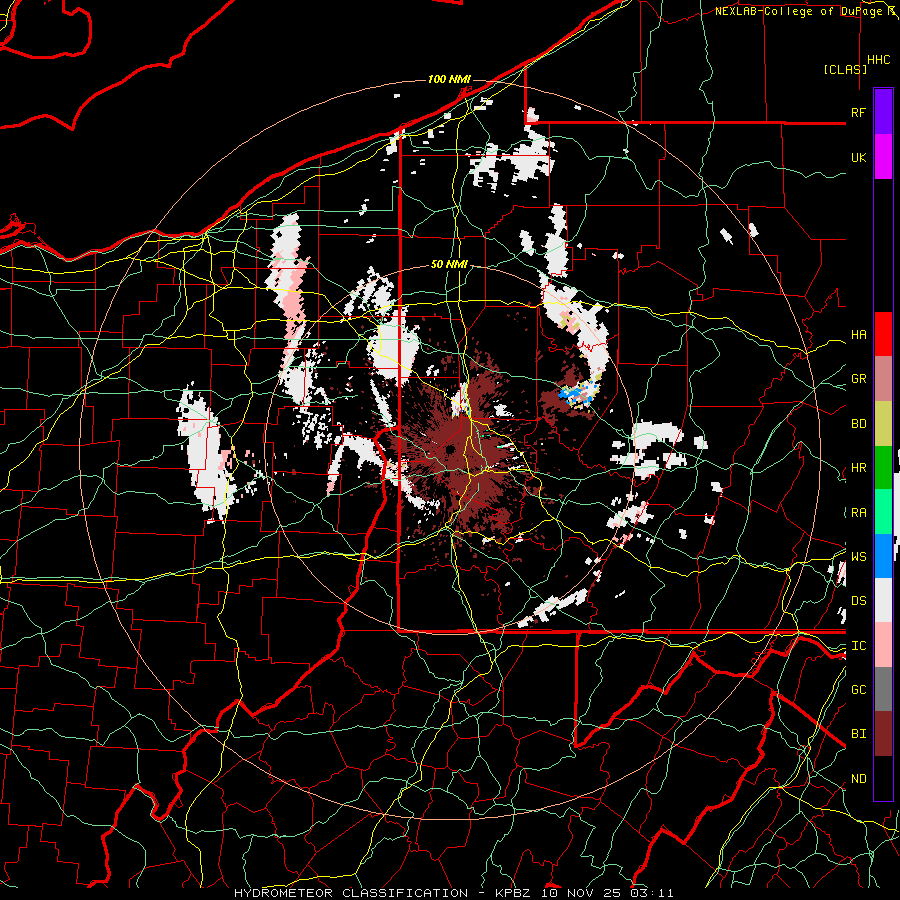Click the 50 NMI range ring label
This screenshot has height=900, width=900.
(449, 265)
